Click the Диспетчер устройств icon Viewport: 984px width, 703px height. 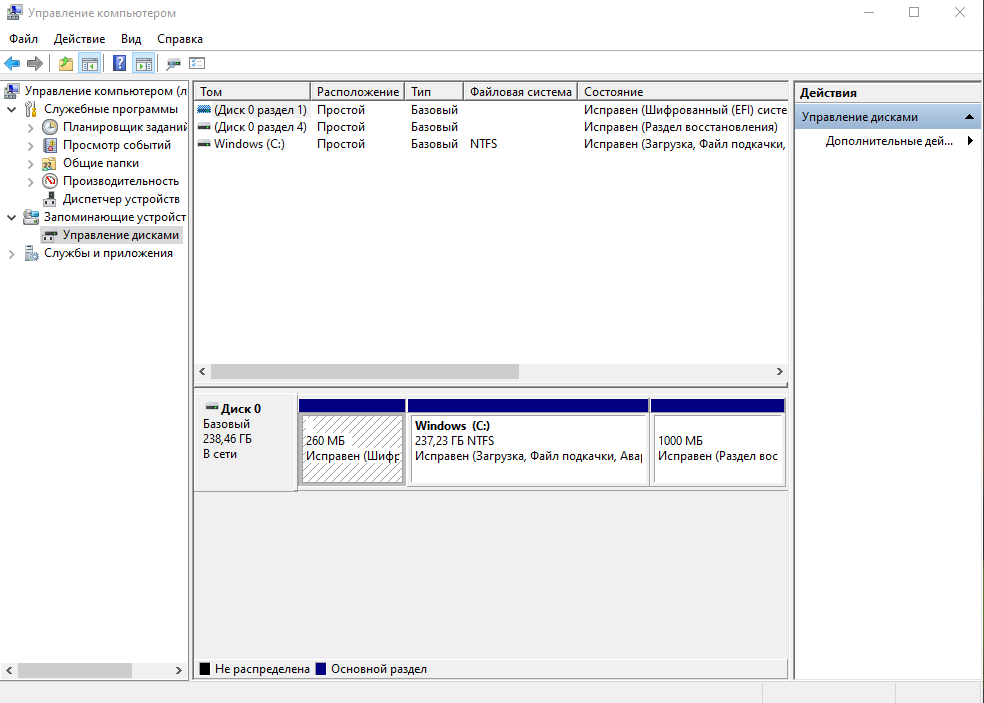pyautogui.click(x=50, y=199)
